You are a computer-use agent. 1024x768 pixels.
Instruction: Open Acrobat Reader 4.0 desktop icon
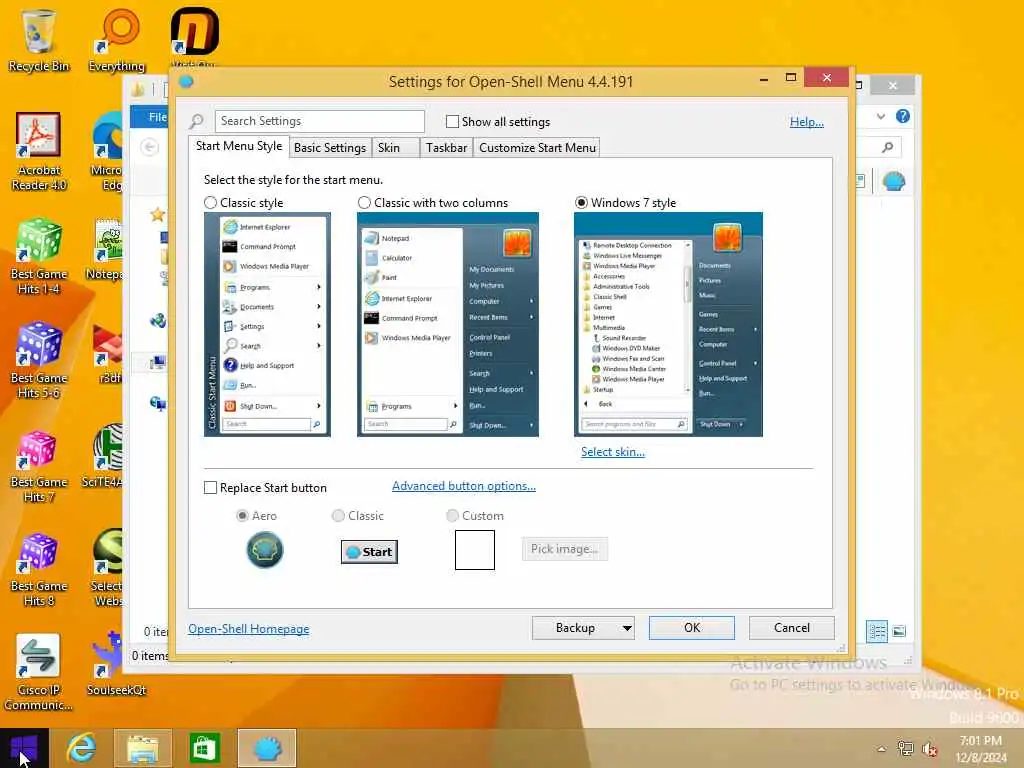tap(39, 152)
